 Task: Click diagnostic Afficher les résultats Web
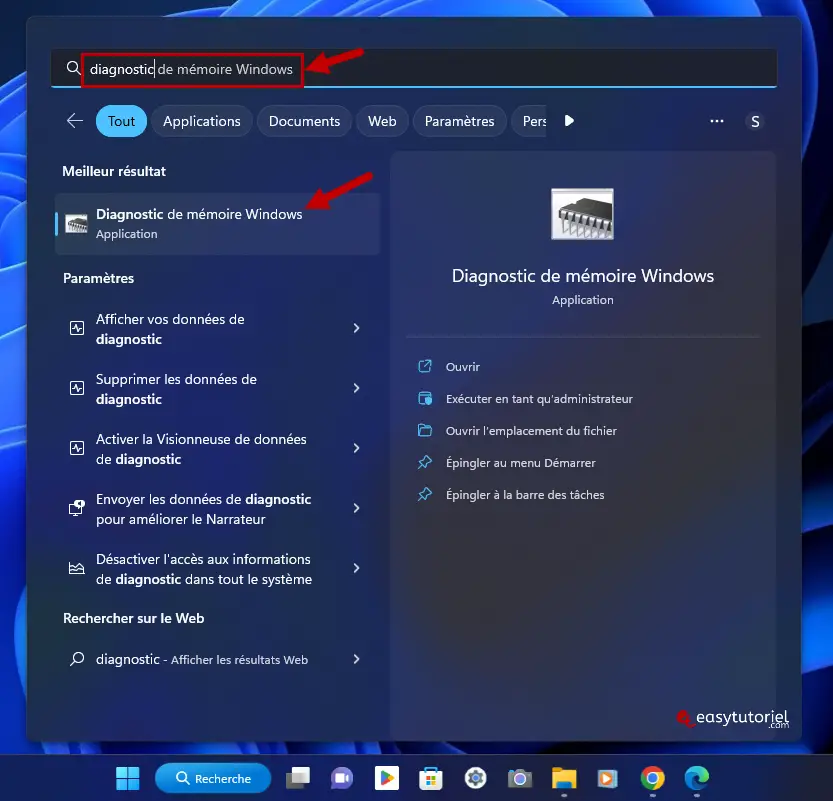coord(217,659)
